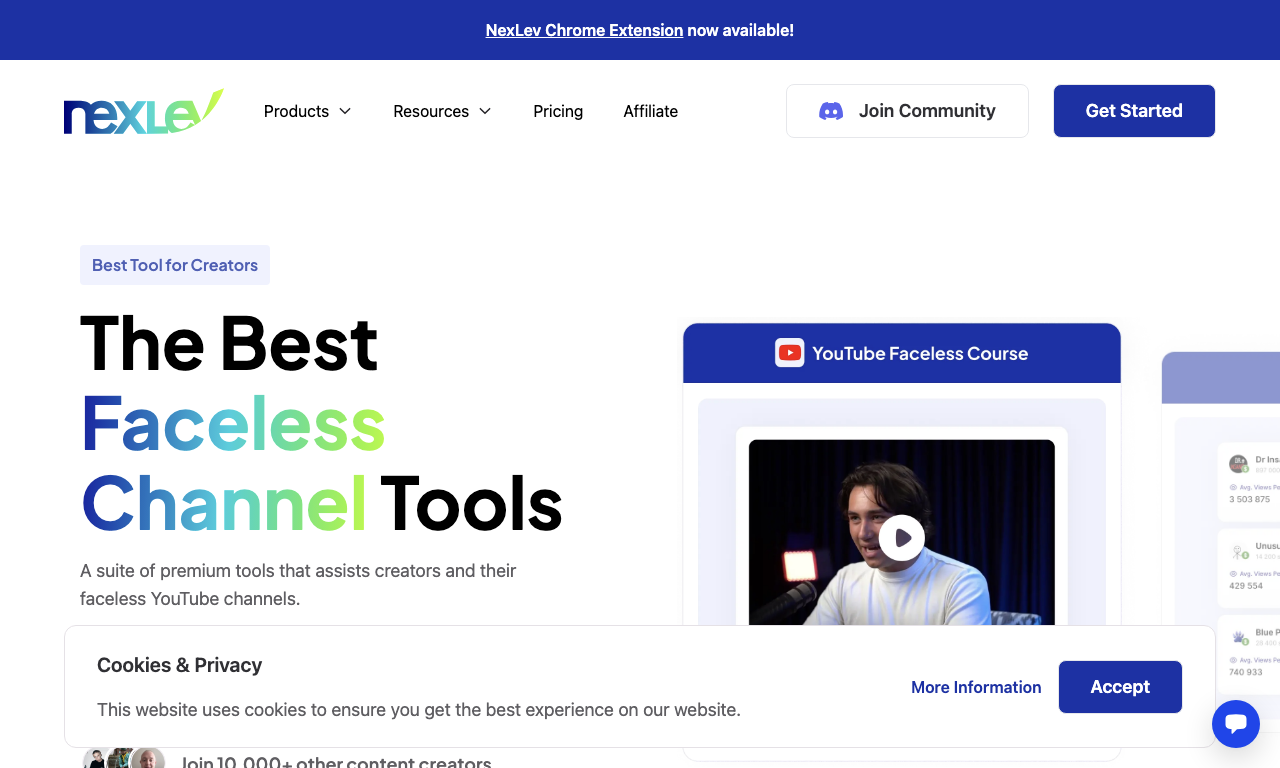Open More Information about cookies
Viewport: 1280px width, 768px height.
click(x=976, y=687)
